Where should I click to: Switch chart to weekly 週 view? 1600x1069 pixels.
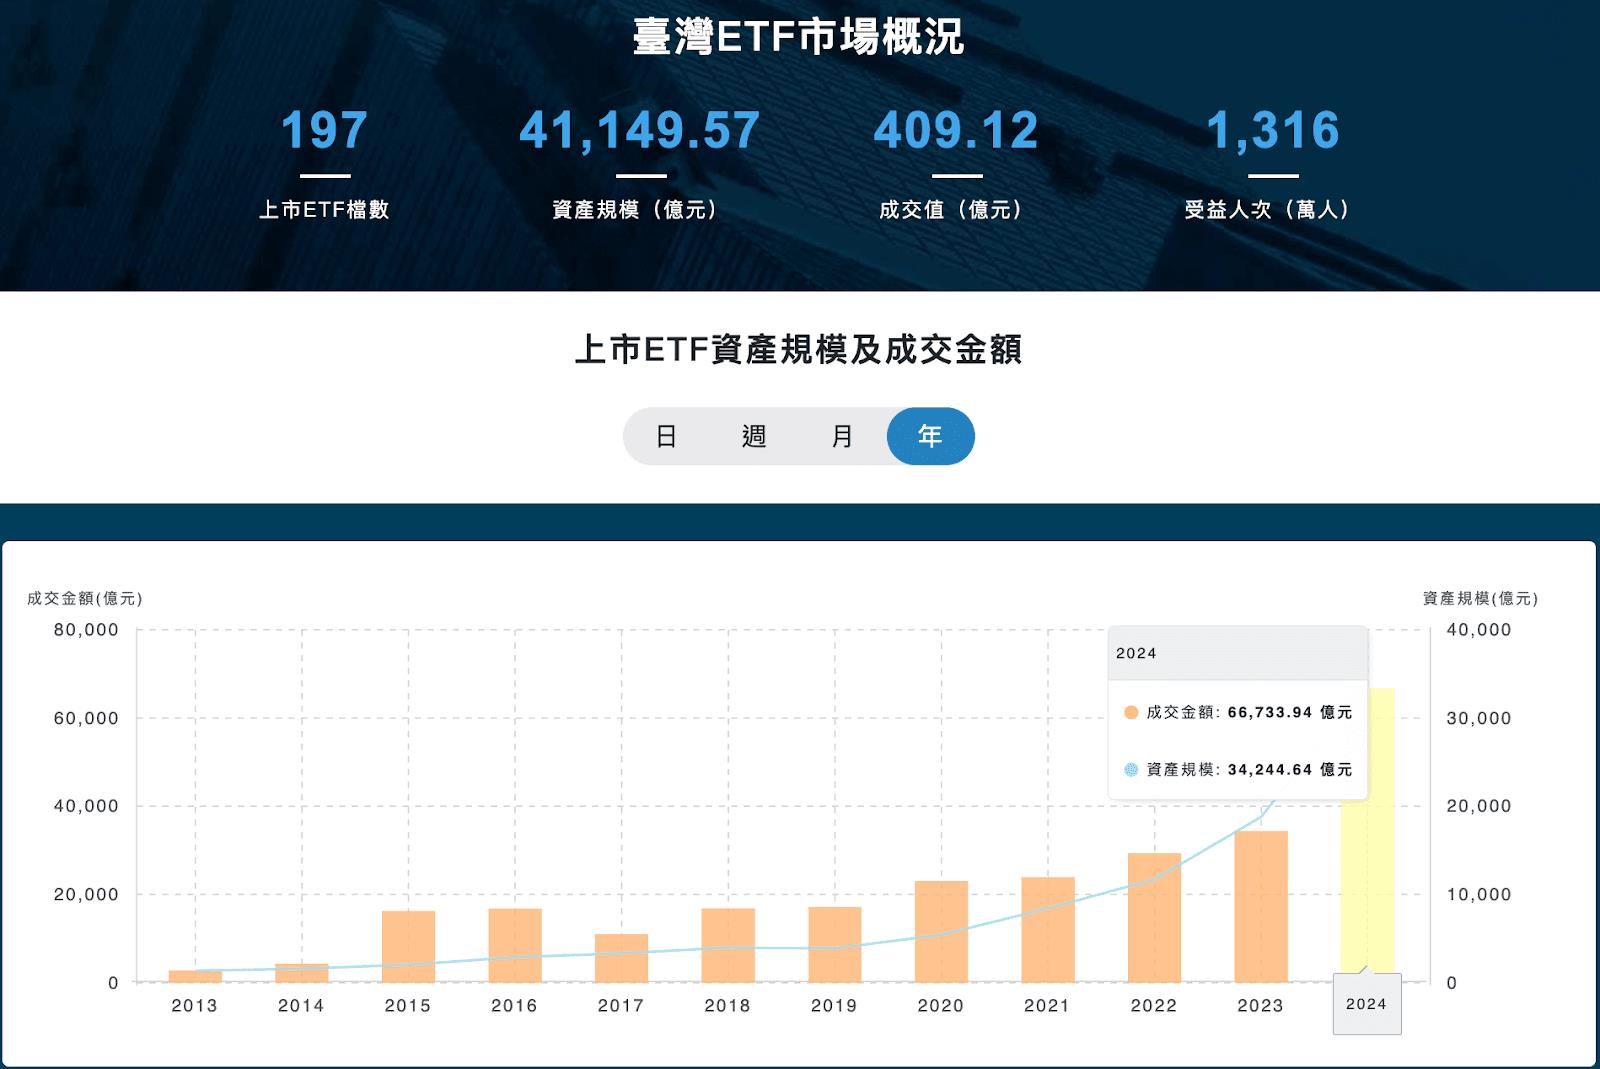[754, 436]
